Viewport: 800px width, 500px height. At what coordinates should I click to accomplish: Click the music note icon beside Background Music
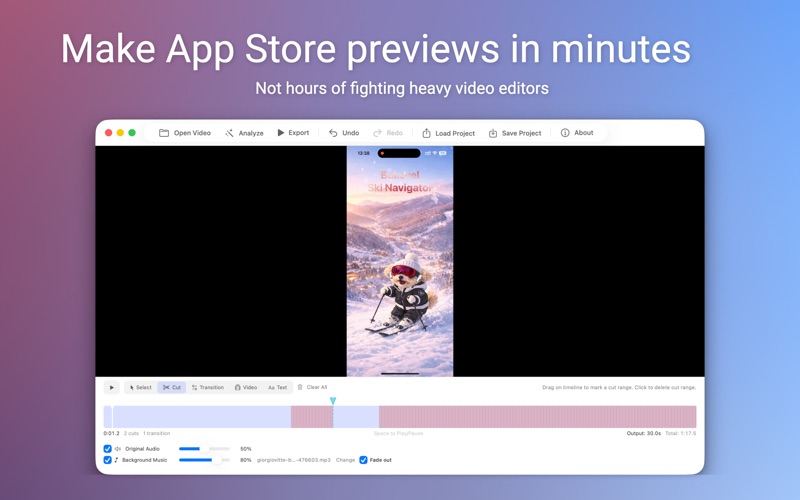116,460
